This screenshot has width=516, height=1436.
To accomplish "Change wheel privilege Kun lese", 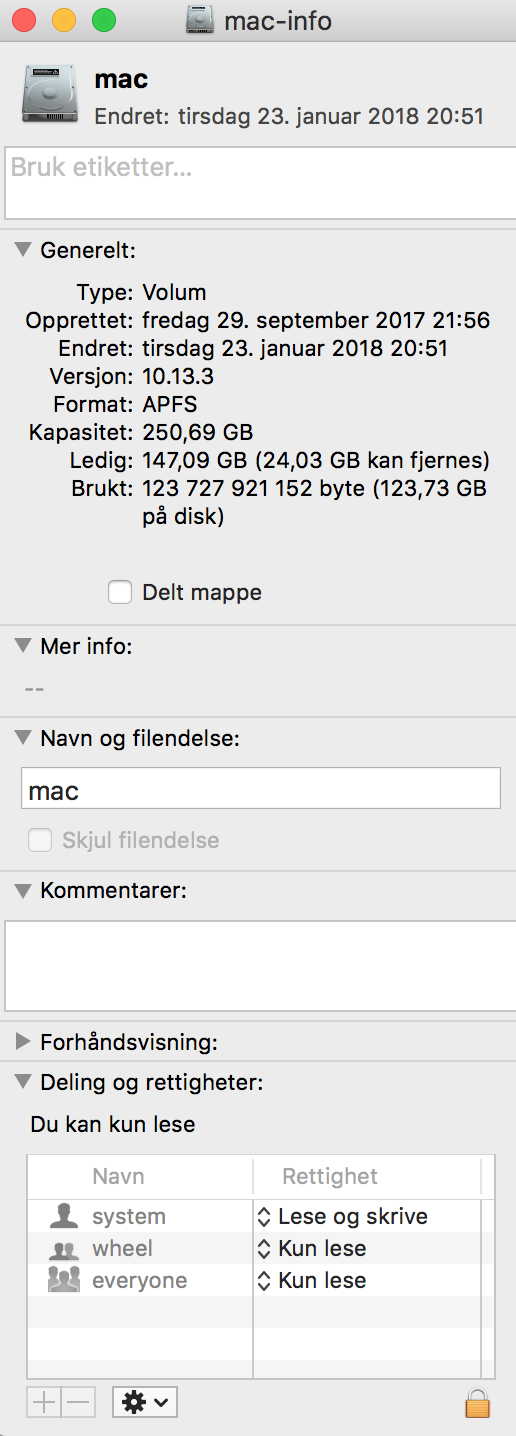I will click(x=312, y=1248).
